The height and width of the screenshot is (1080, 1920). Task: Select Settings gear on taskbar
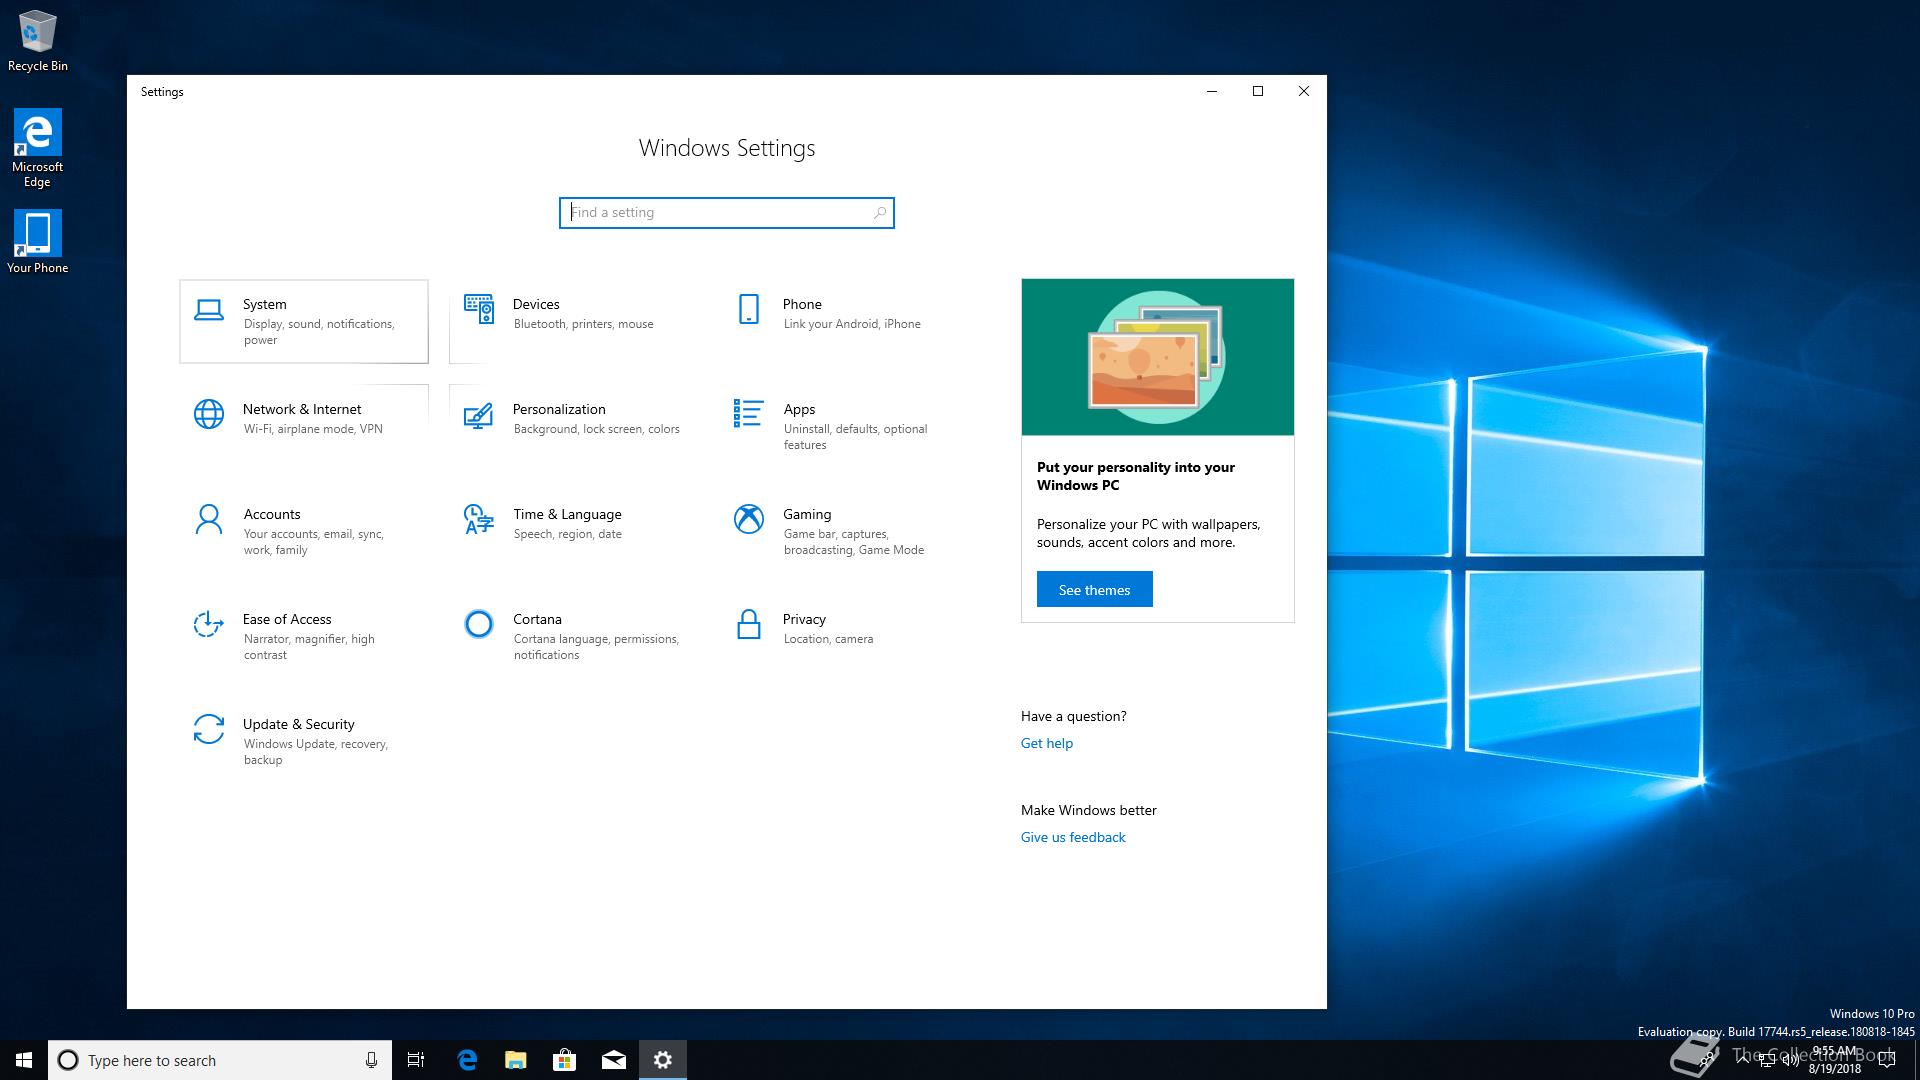tap(663, 1060)
